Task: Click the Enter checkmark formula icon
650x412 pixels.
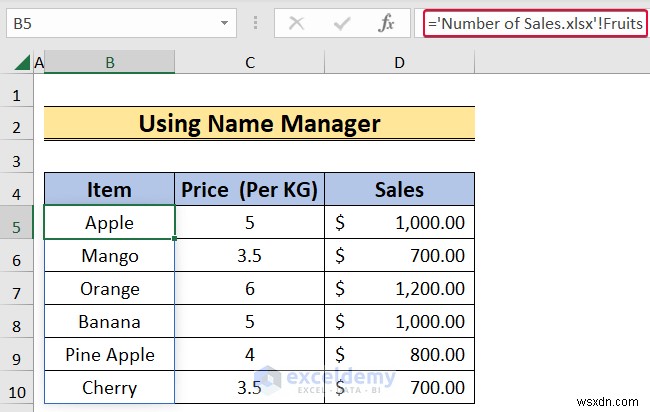Action: click(342, 23)
